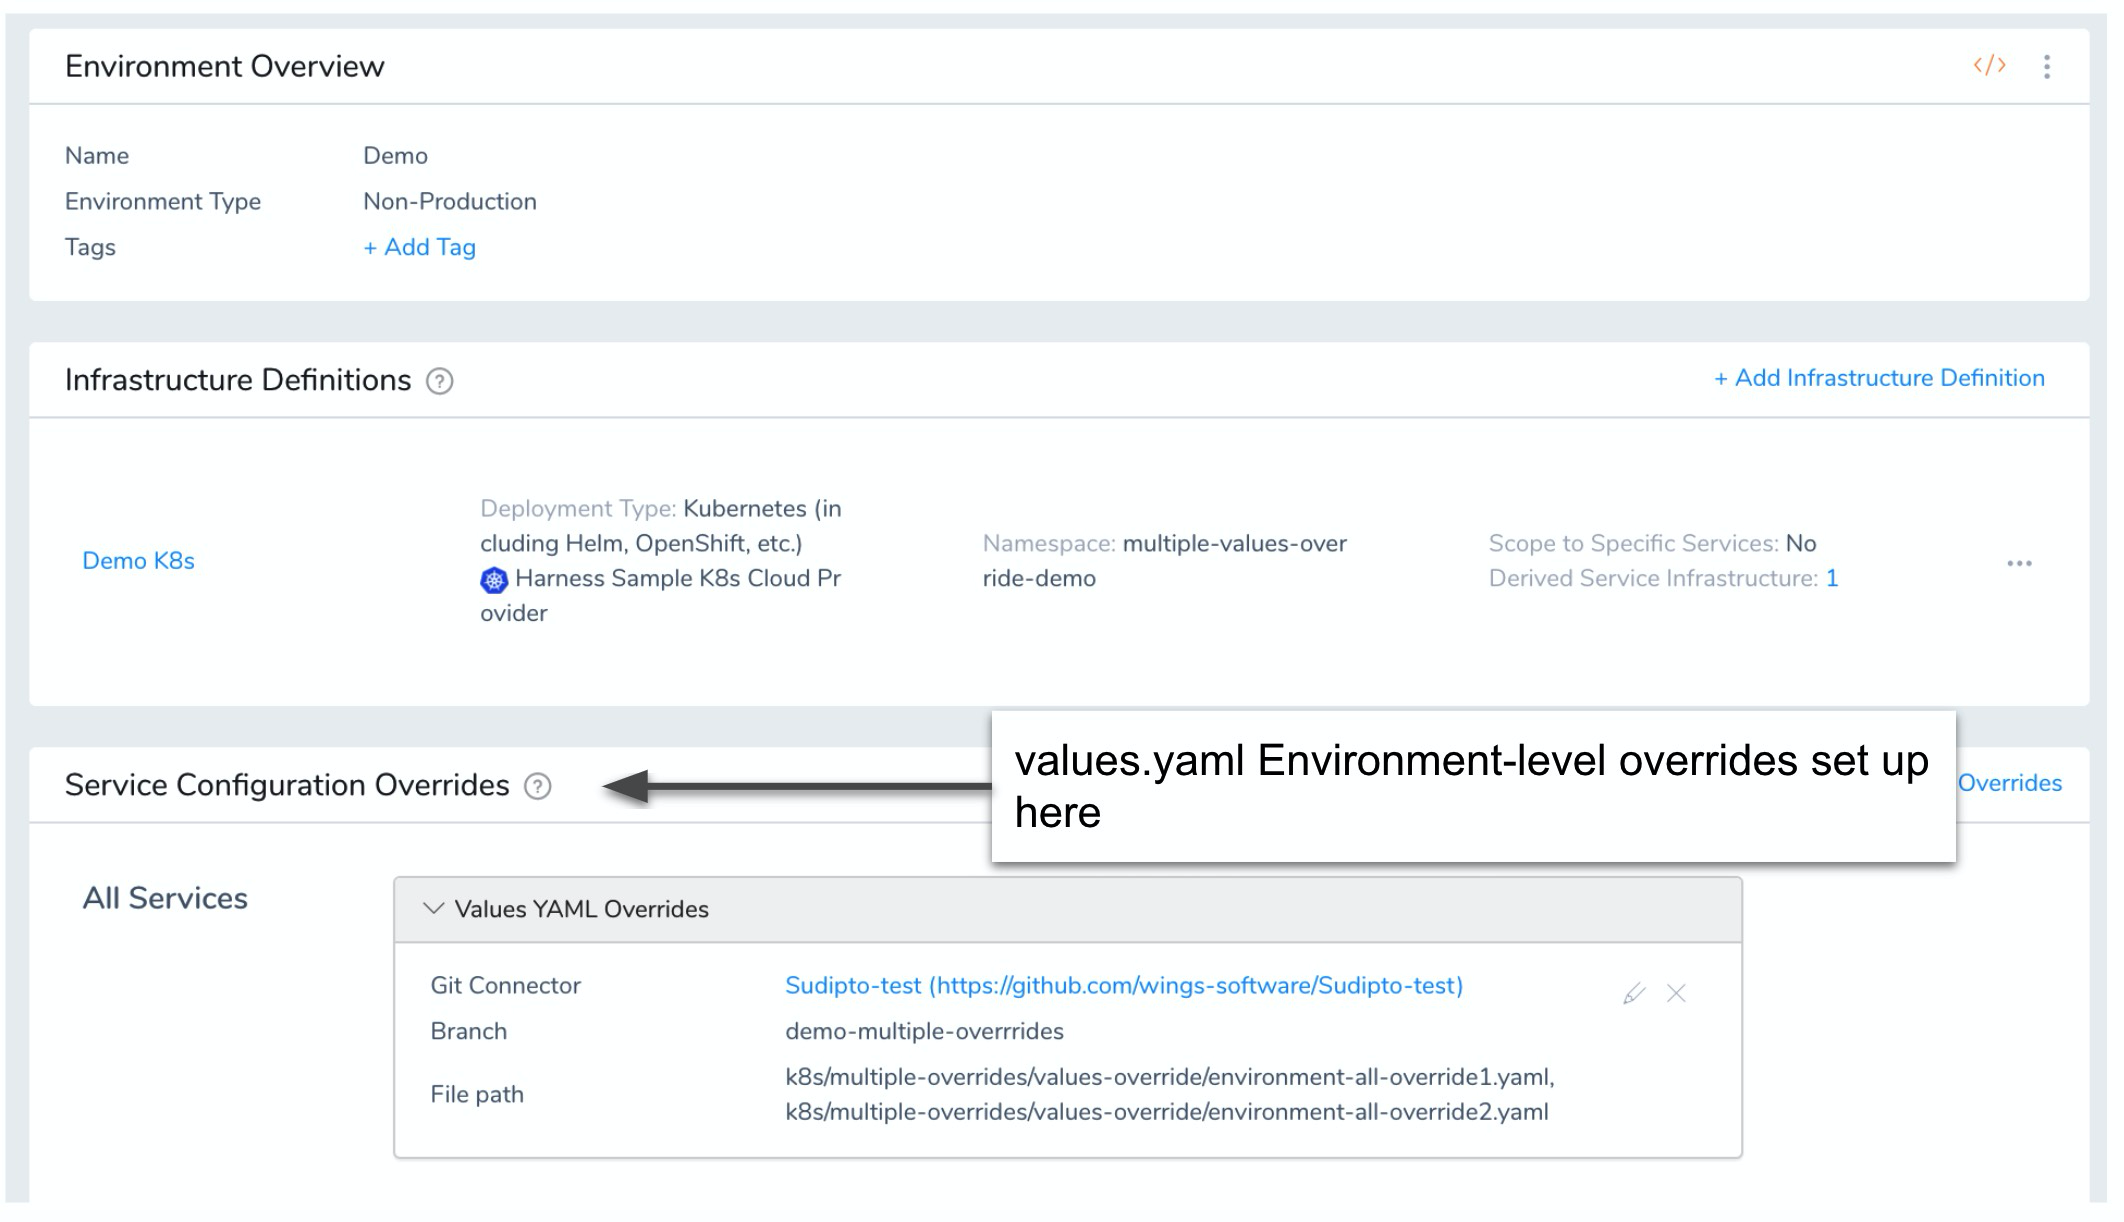Click the Deployment Type Kubernetes text
The height and width of the screenshot is (1222, 2124).
(661, 526)
